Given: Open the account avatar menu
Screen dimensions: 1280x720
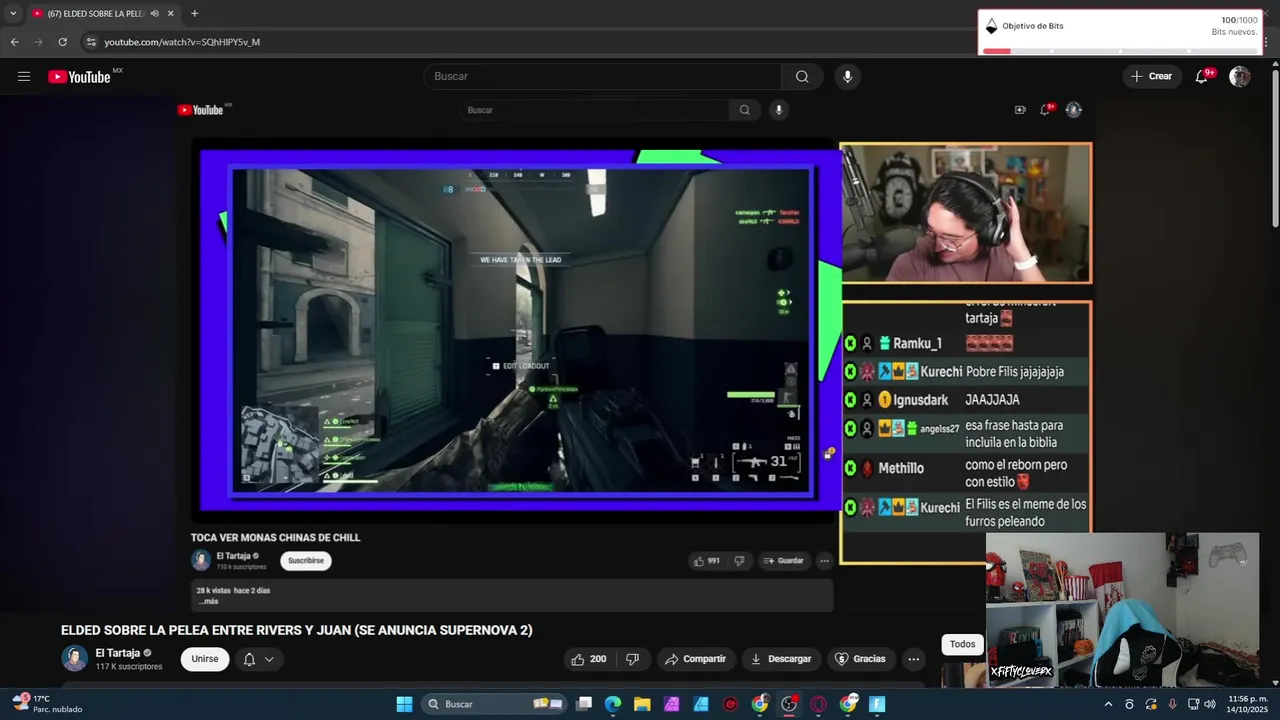Looking at the screenshot, I should pos(1240,76).
